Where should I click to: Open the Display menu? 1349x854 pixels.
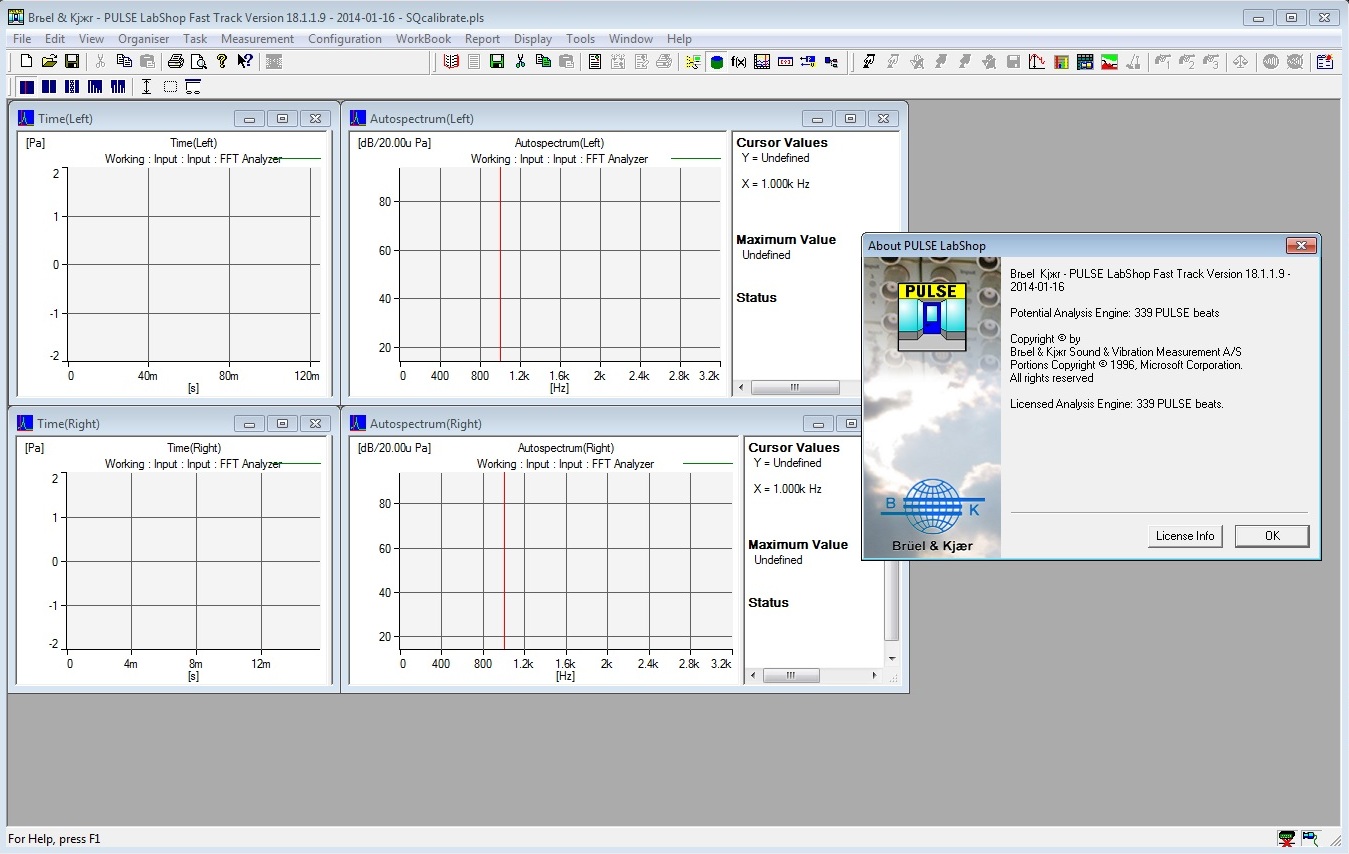pos(533,39)
